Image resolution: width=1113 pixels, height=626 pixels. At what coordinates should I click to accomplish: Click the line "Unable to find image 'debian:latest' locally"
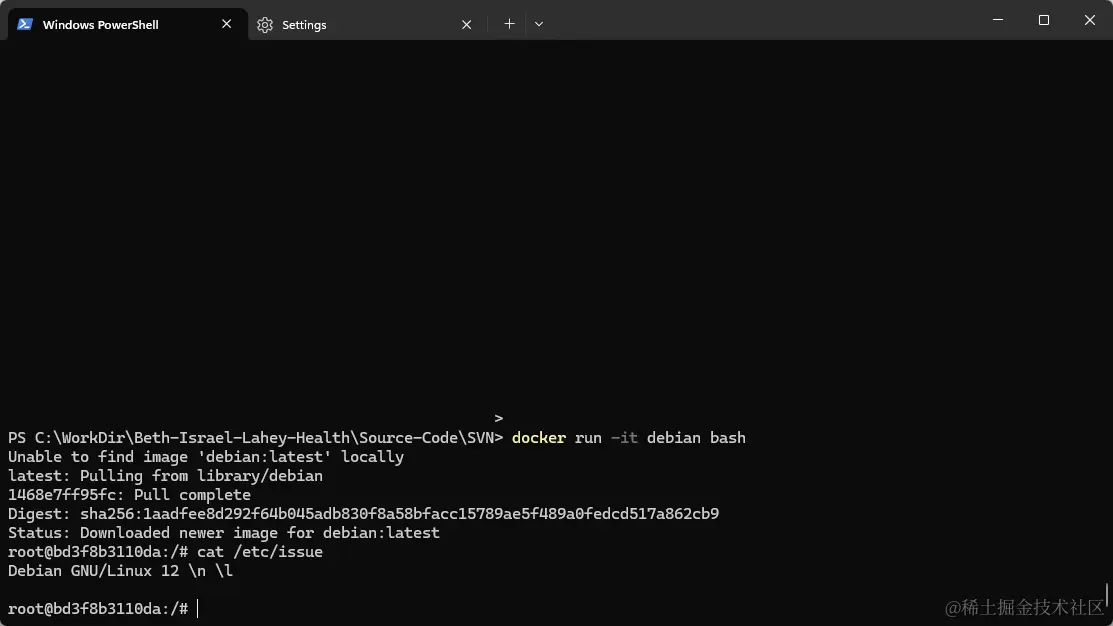(x=206, y=457)
